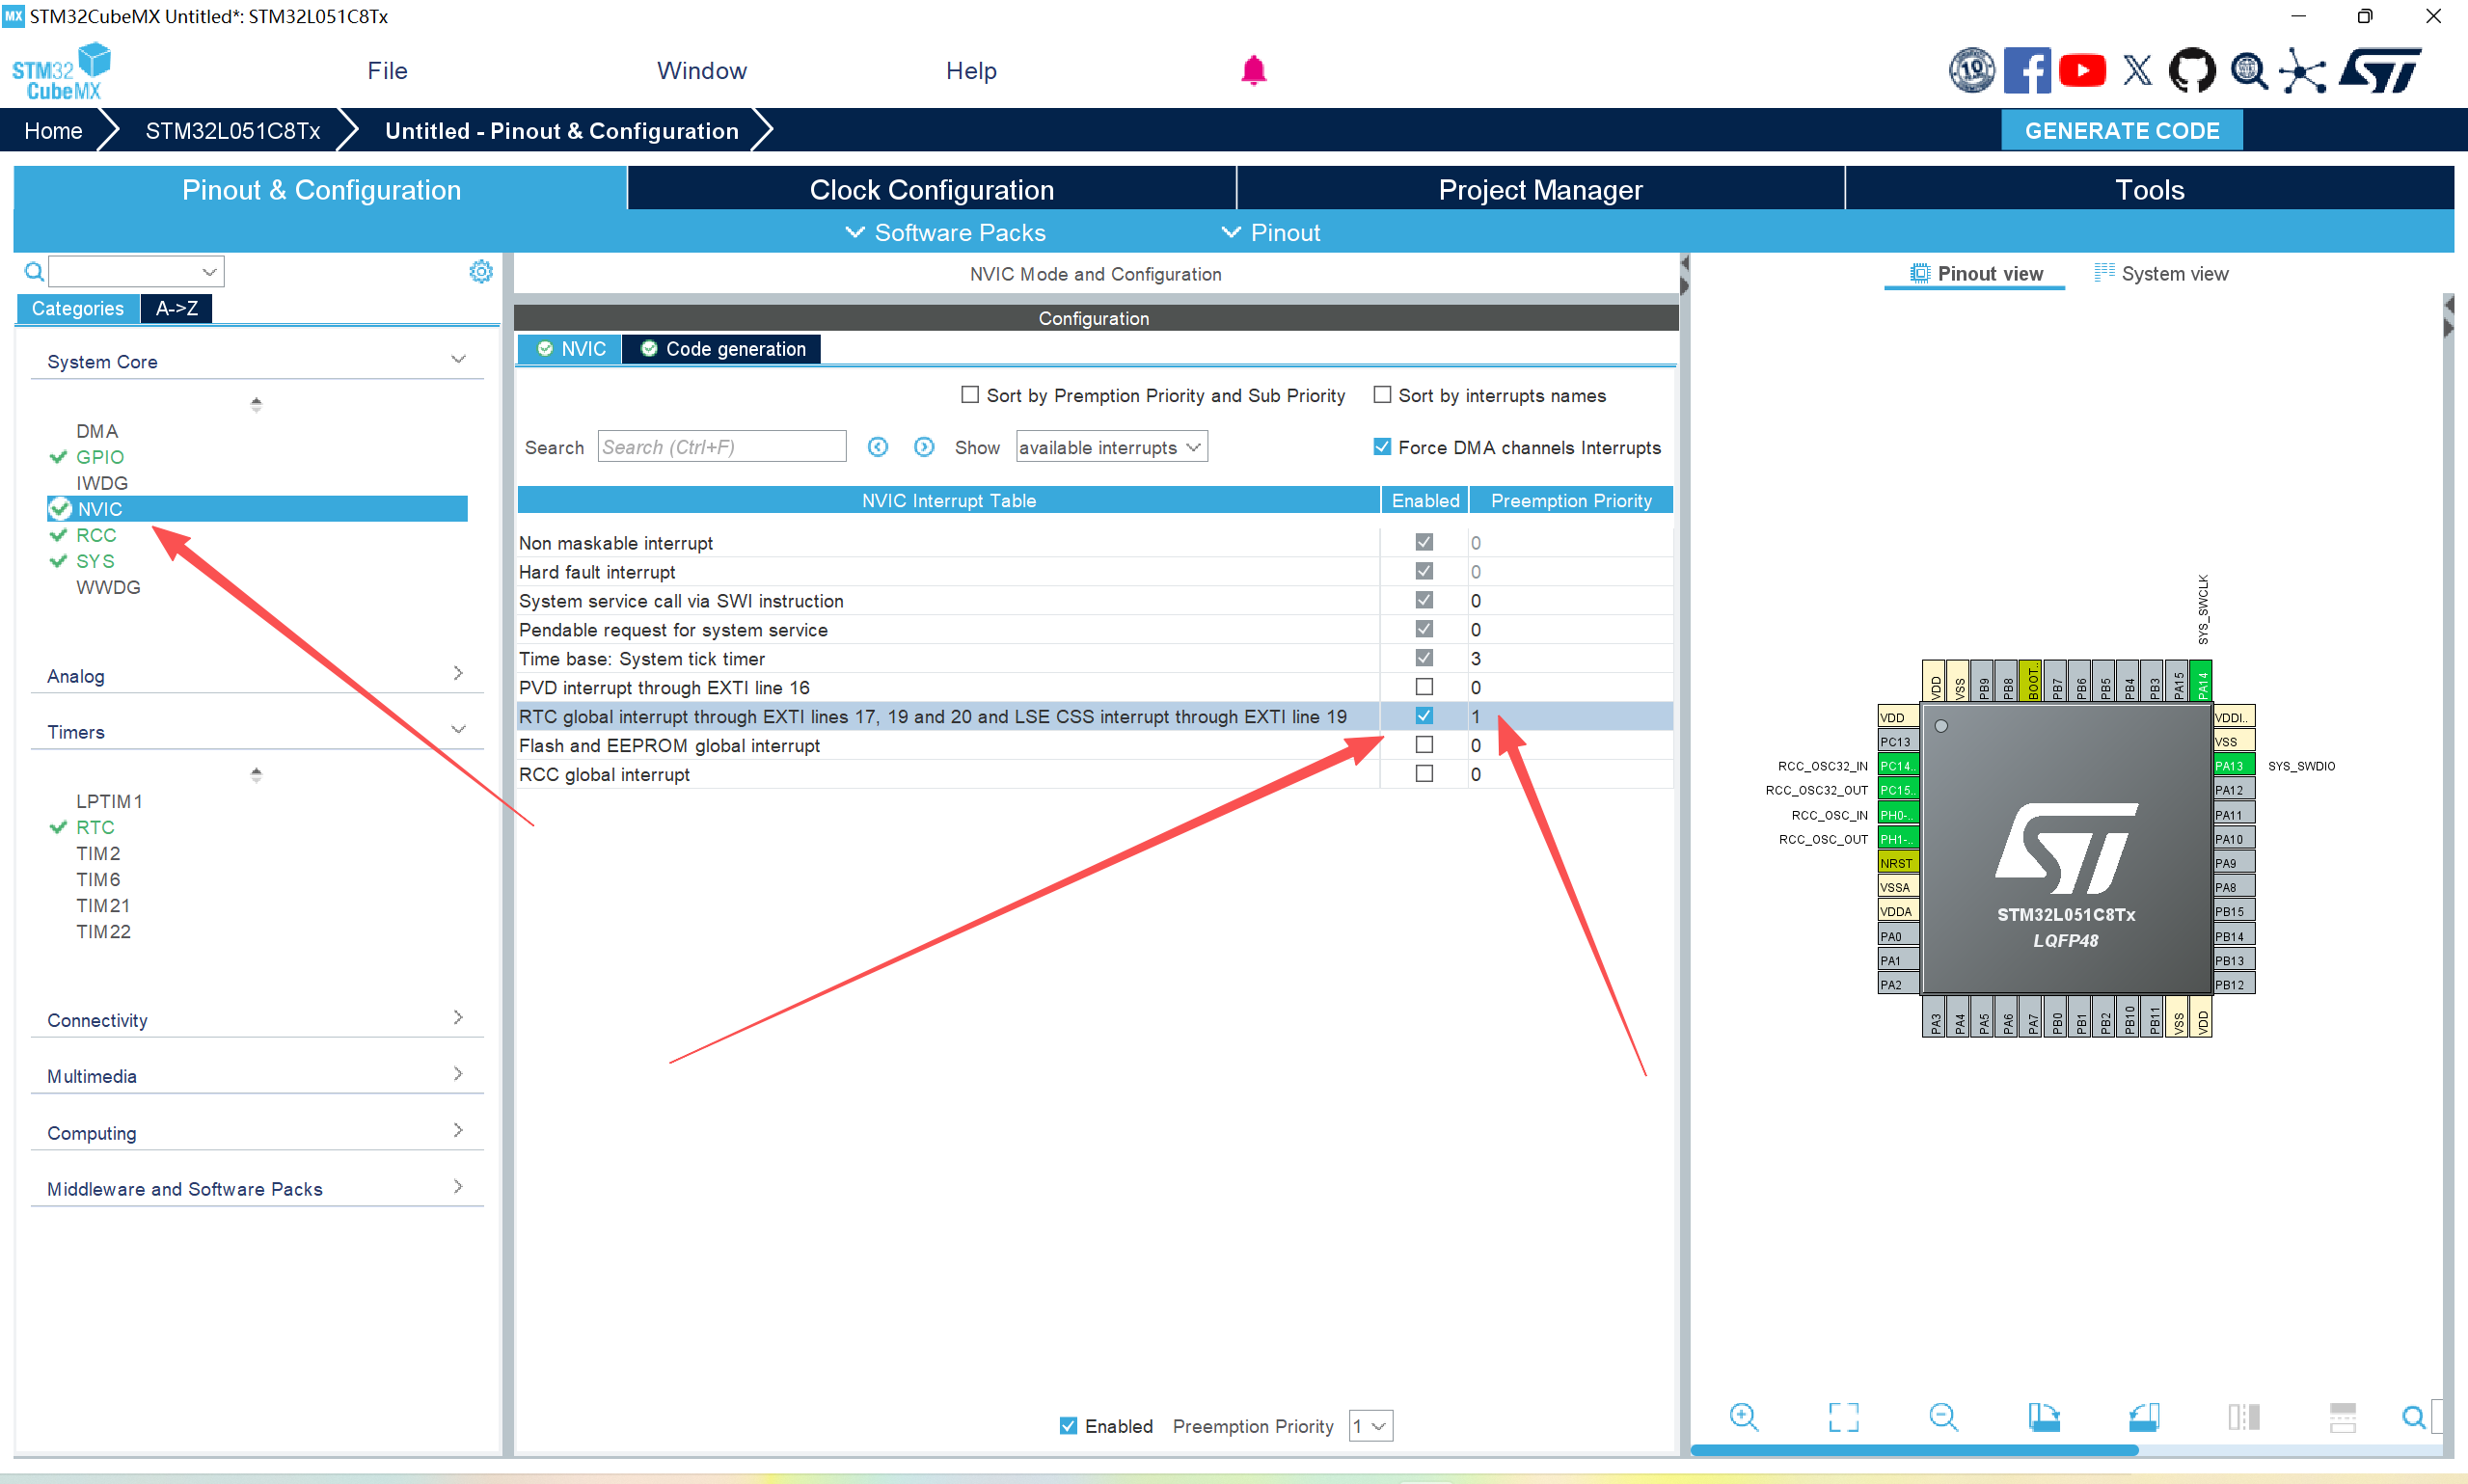Toggle Sort by interrupts names checkbox
Viewport: 2468px width, 1484px height.
click(1381, 395)
